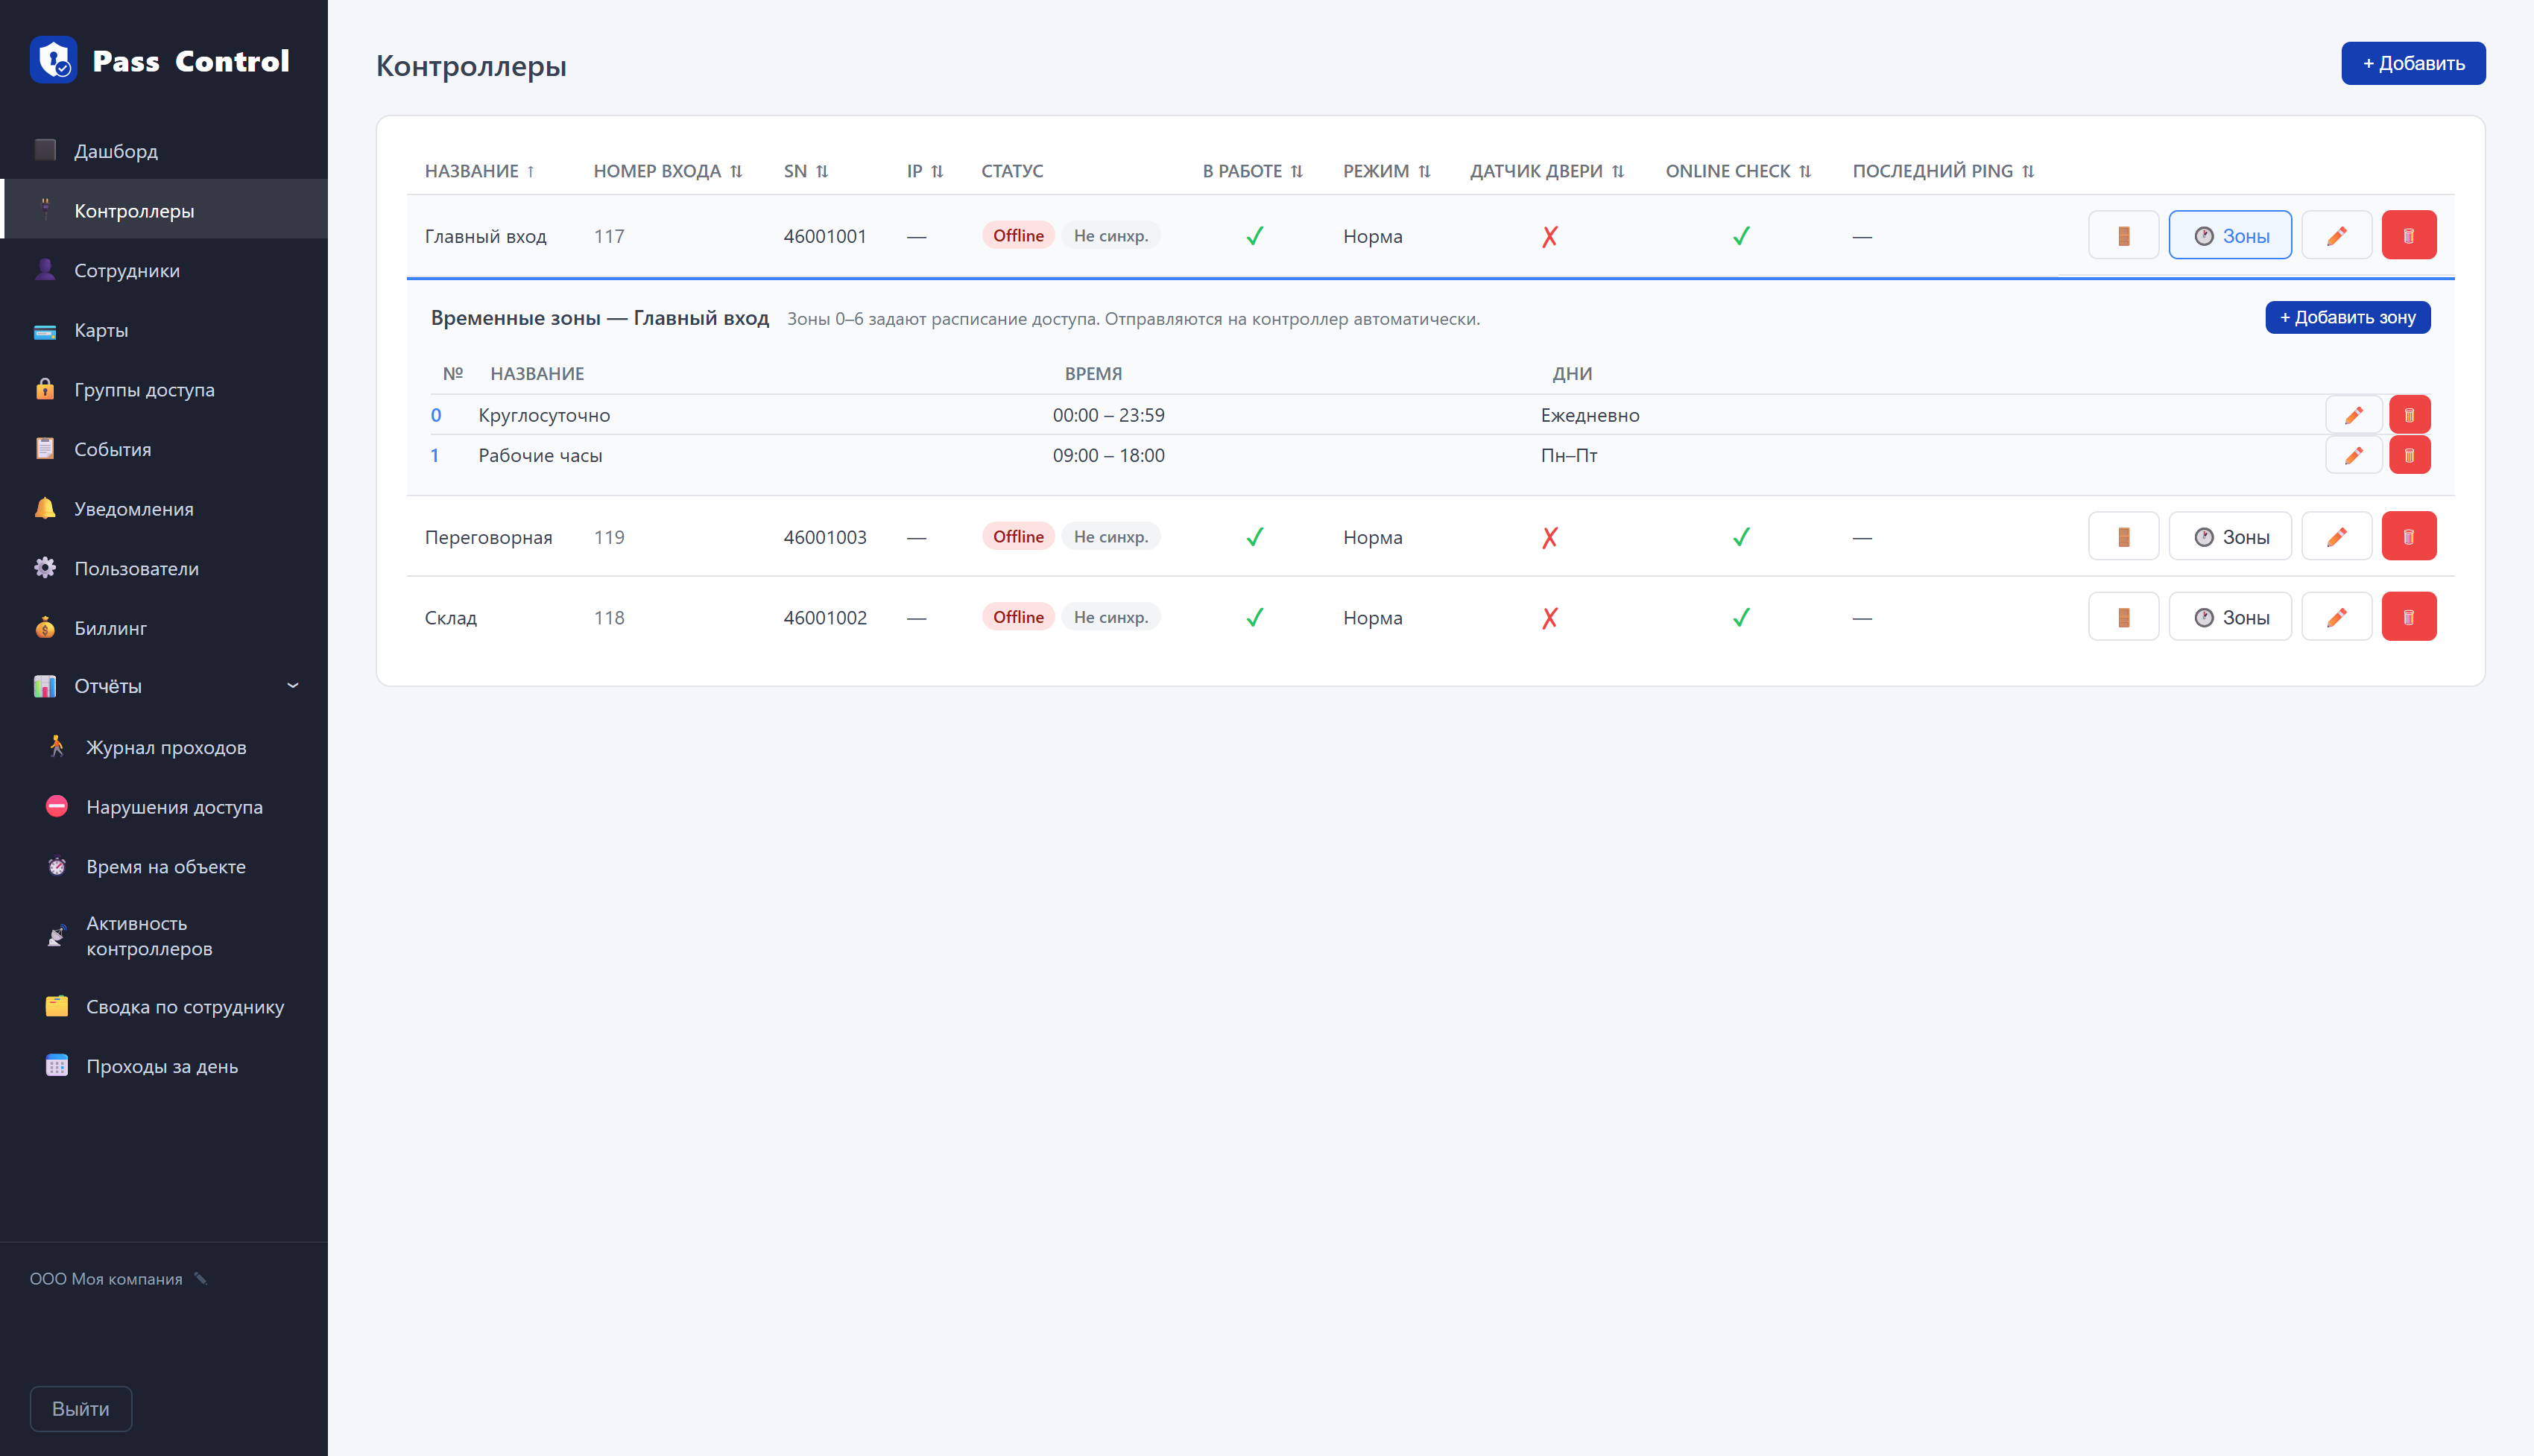Open zone number 0 link

pyautogui.click(x=435, y=415)
